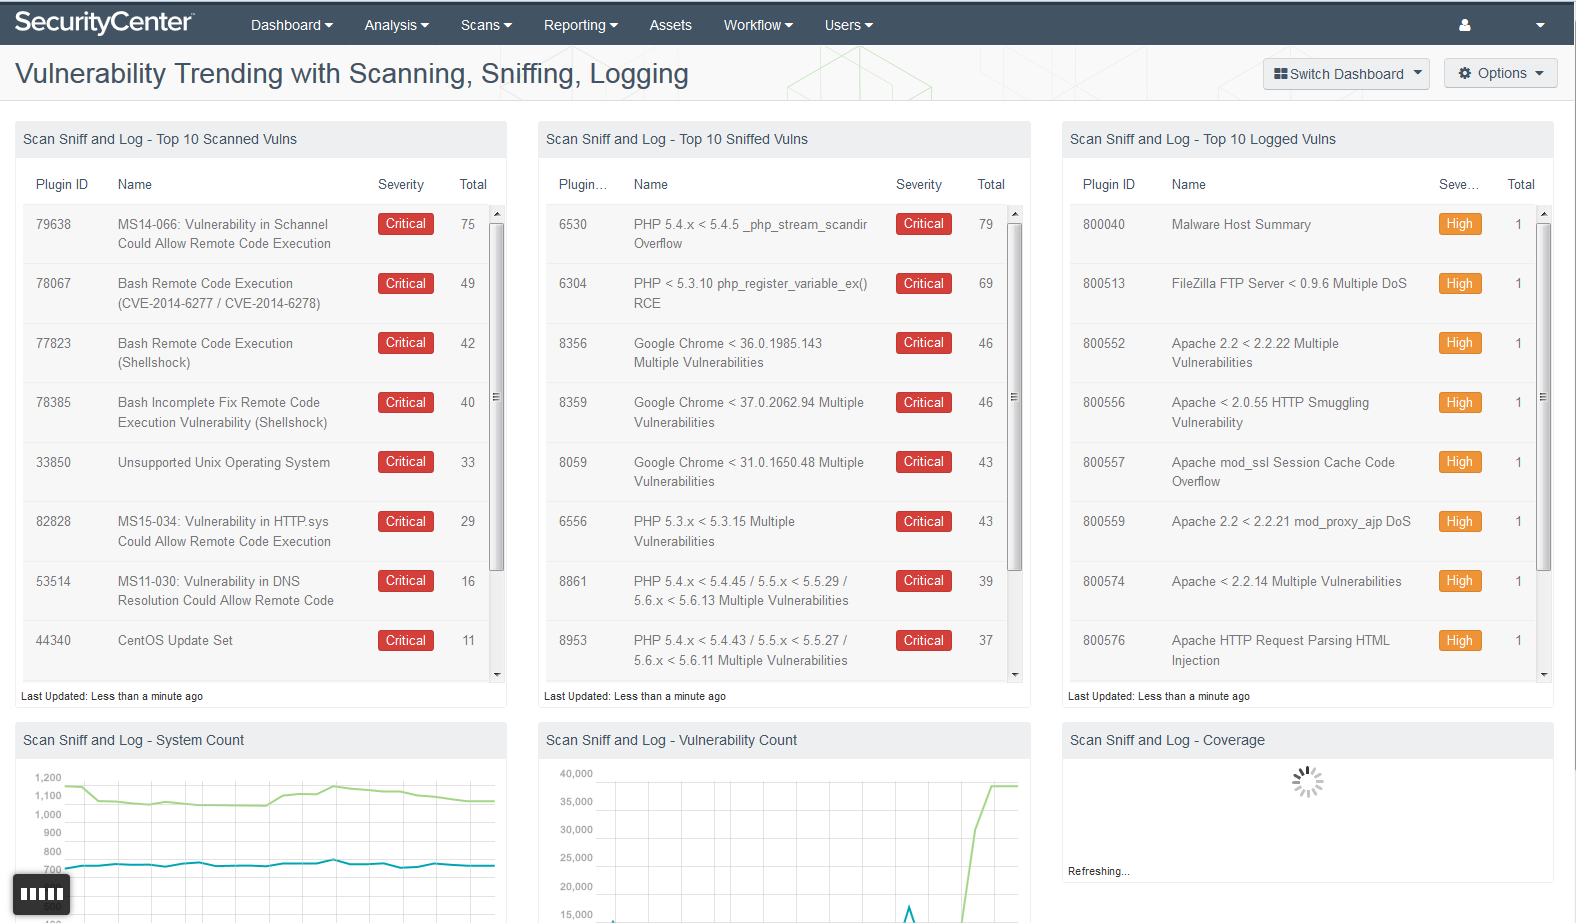Viewport: 1576px width, 923px height.
Task: Click plugin ID 8953
Action: [x=573, y=641]
